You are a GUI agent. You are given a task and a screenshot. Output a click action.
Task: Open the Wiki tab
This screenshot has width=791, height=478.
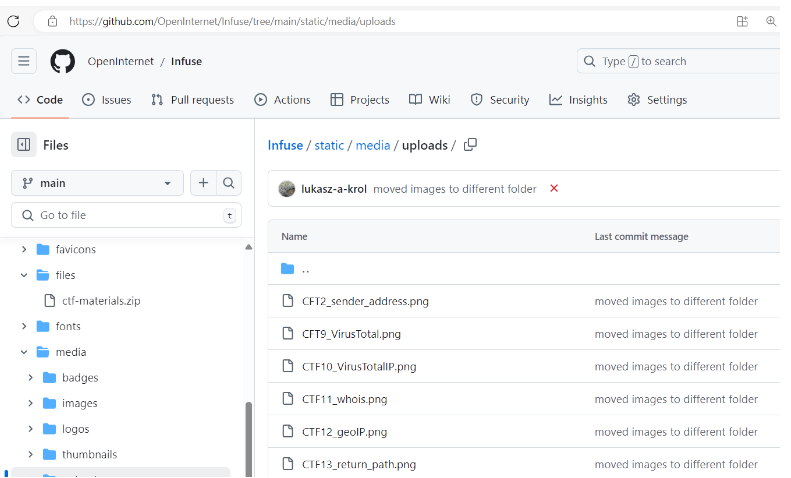pos(429,100)
